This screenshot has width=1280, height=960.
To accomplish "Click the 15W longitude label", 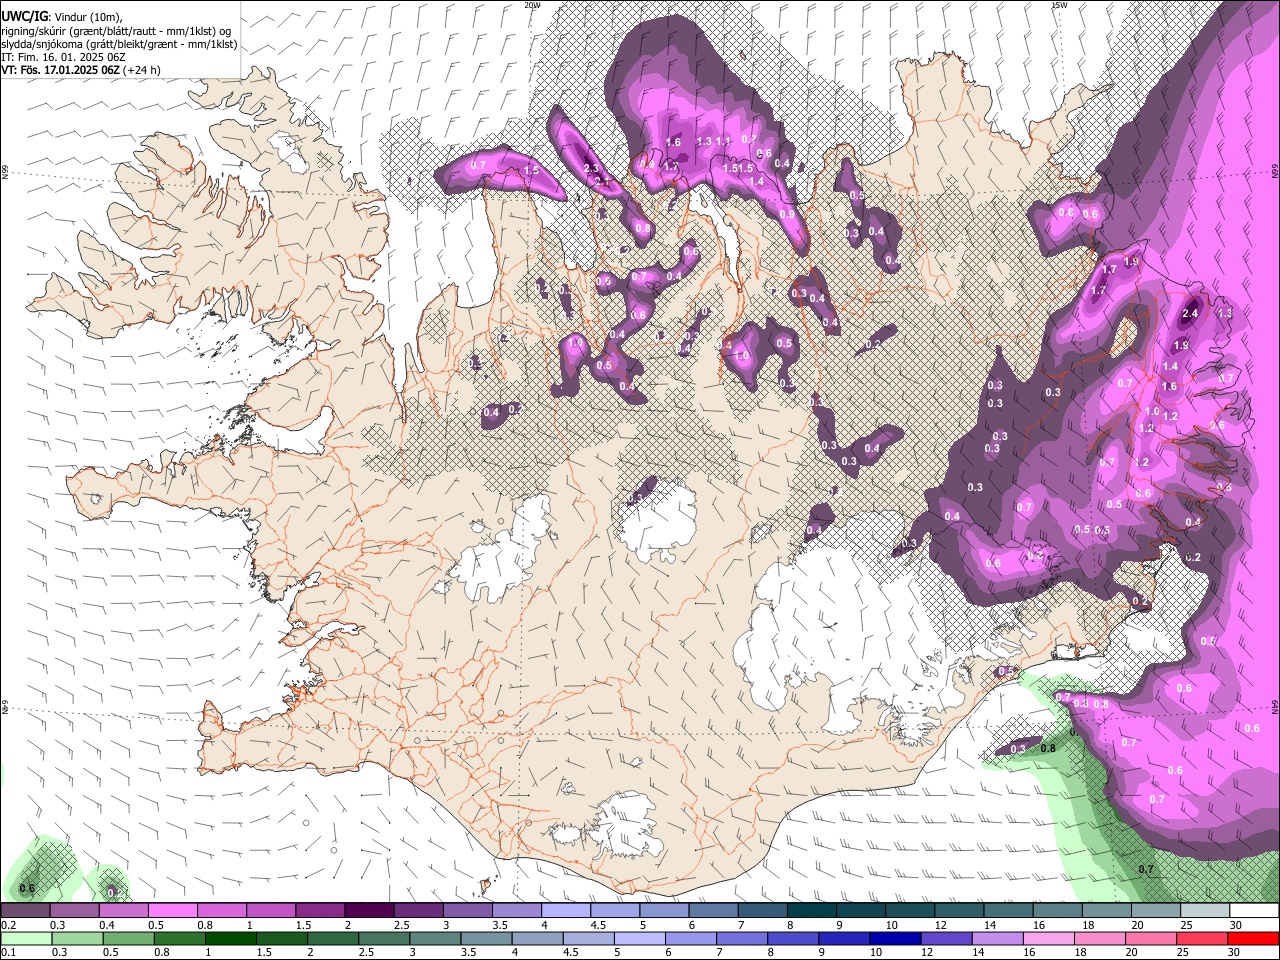I will 1059,5.
